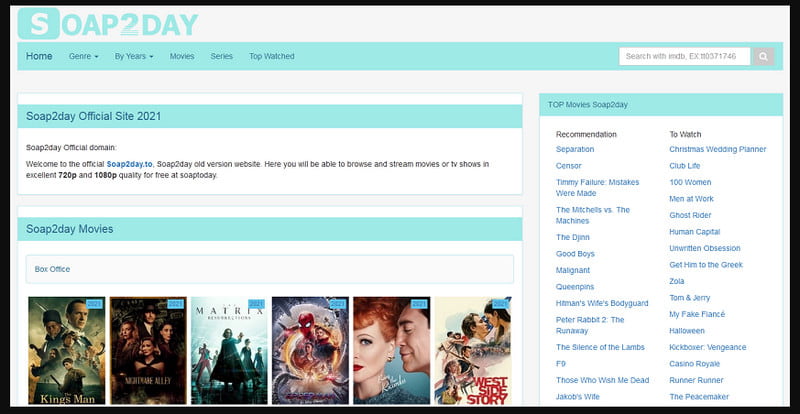
Task: Click the Soap2day logo
Action: point(108,24)
